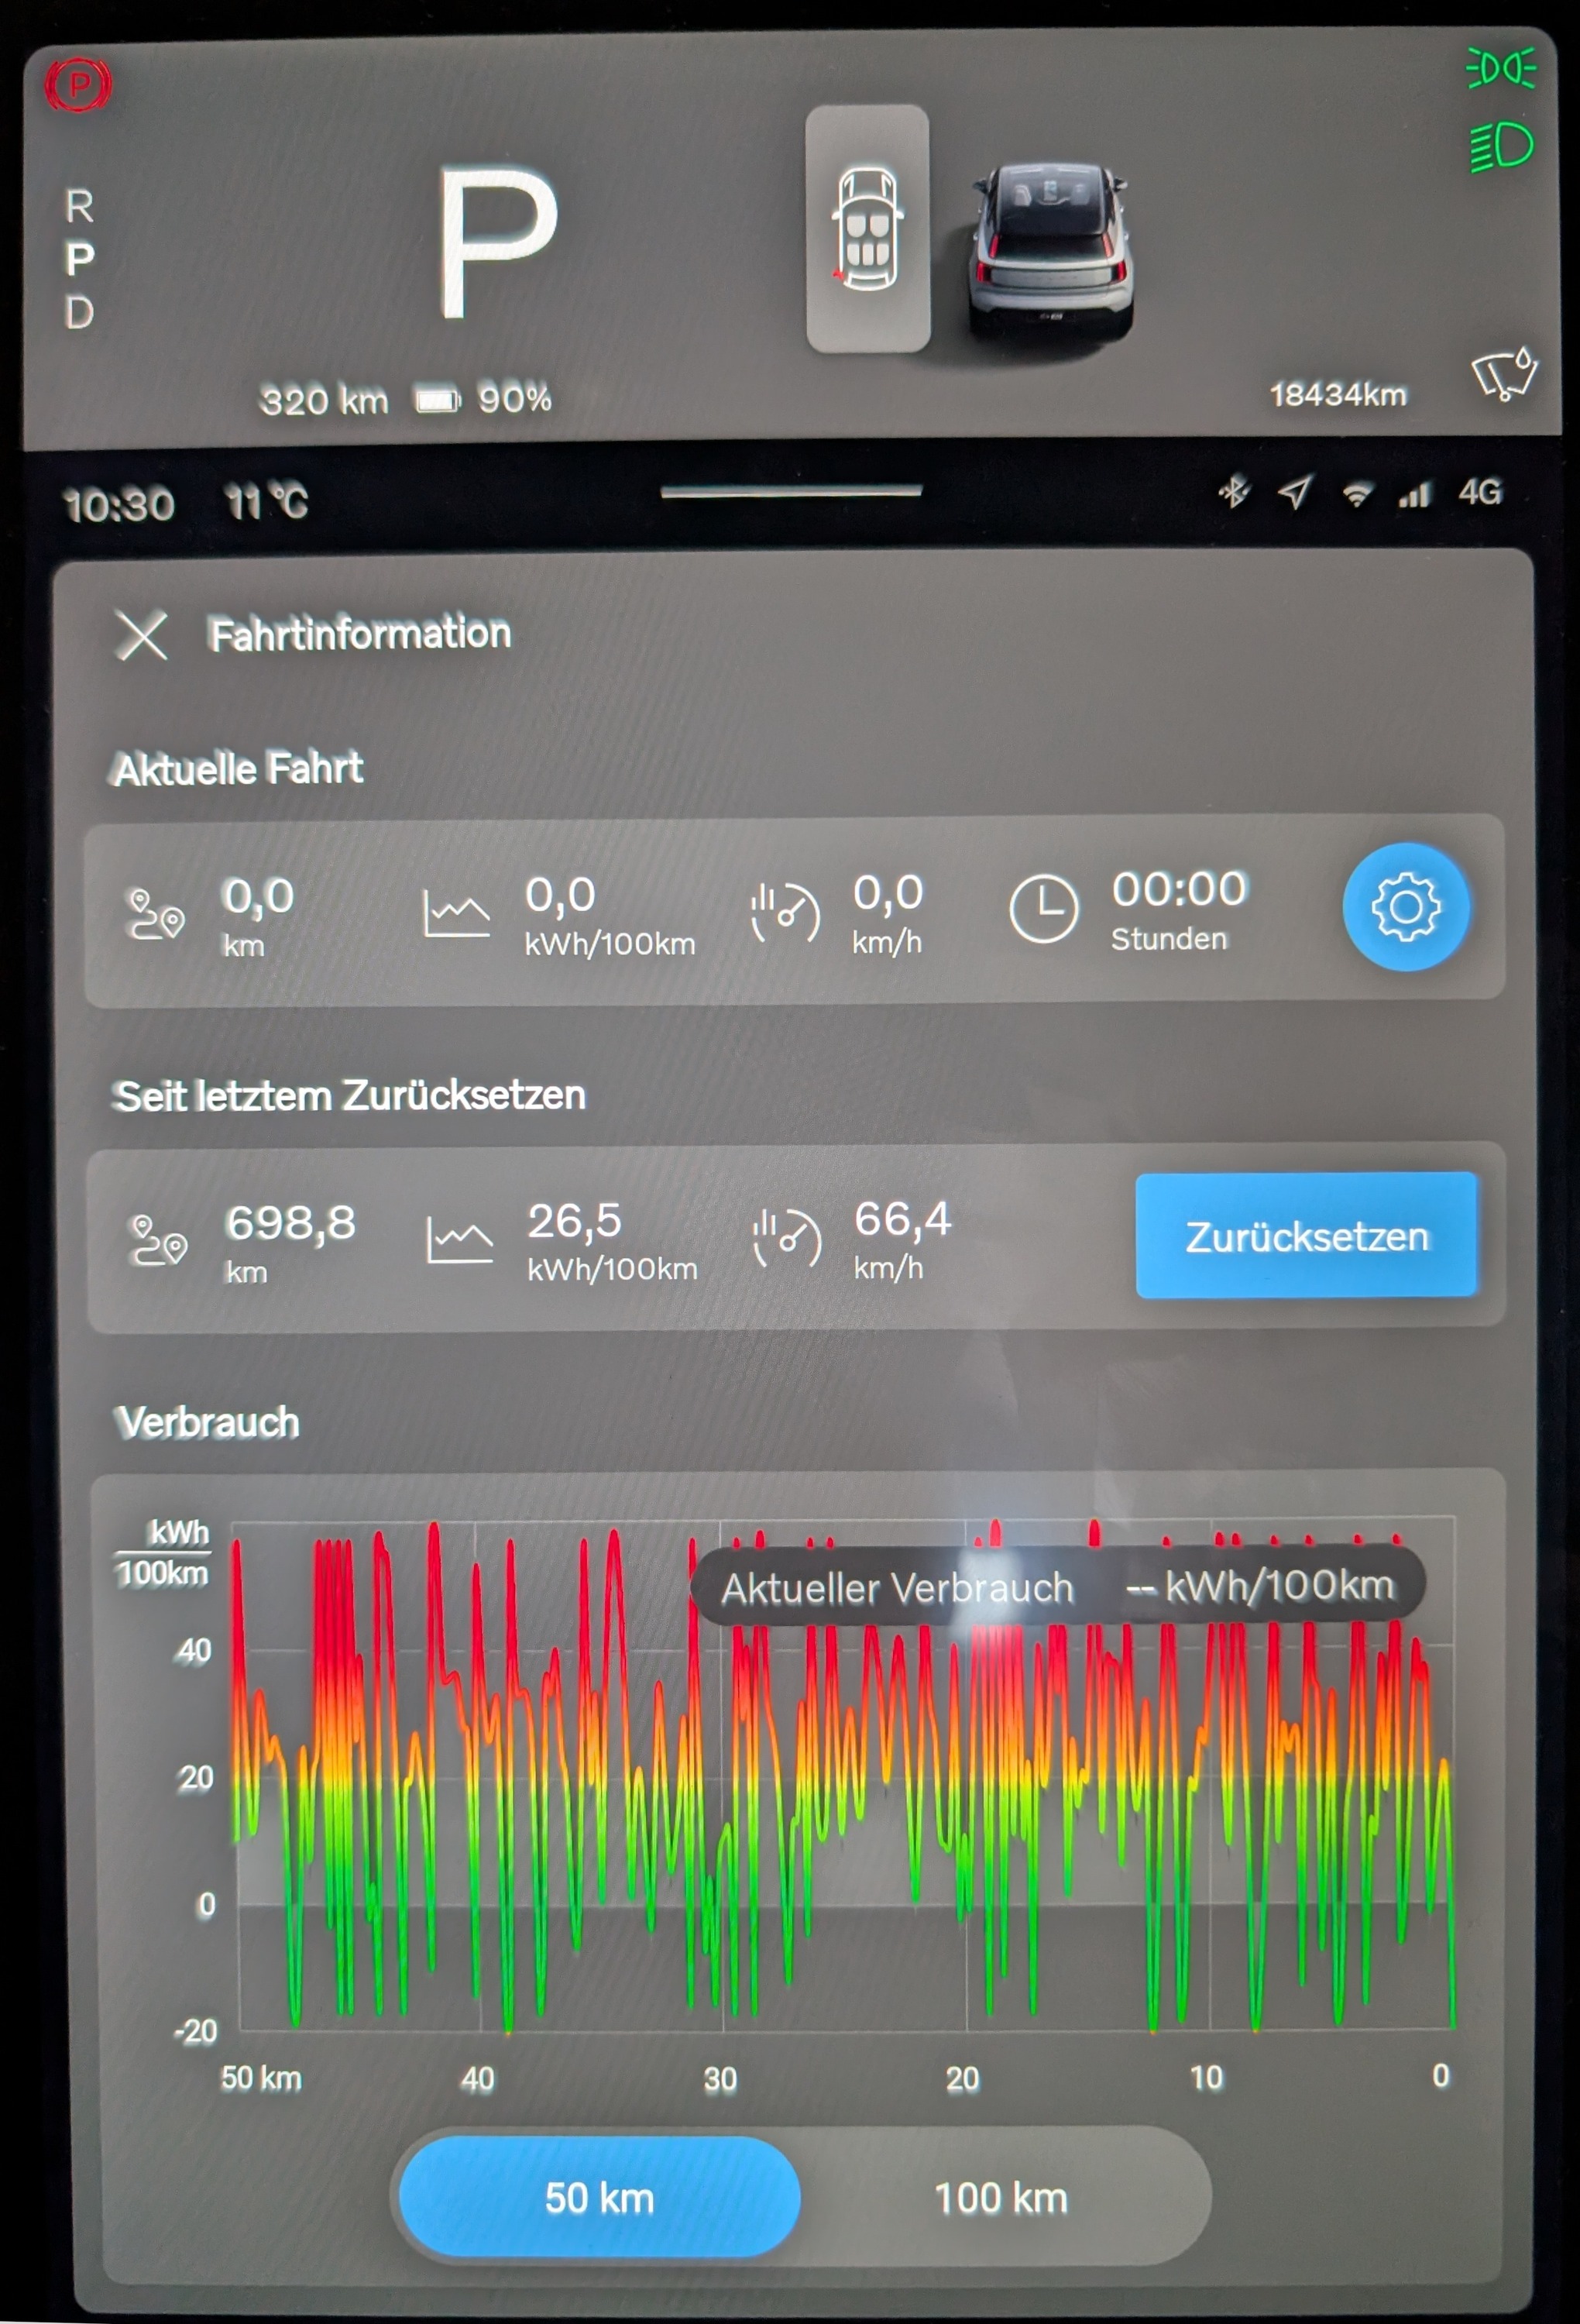Tap the Bluetooth status icon
Viewport: 1580px width, 2324px height.
(x=1234, y=492)
